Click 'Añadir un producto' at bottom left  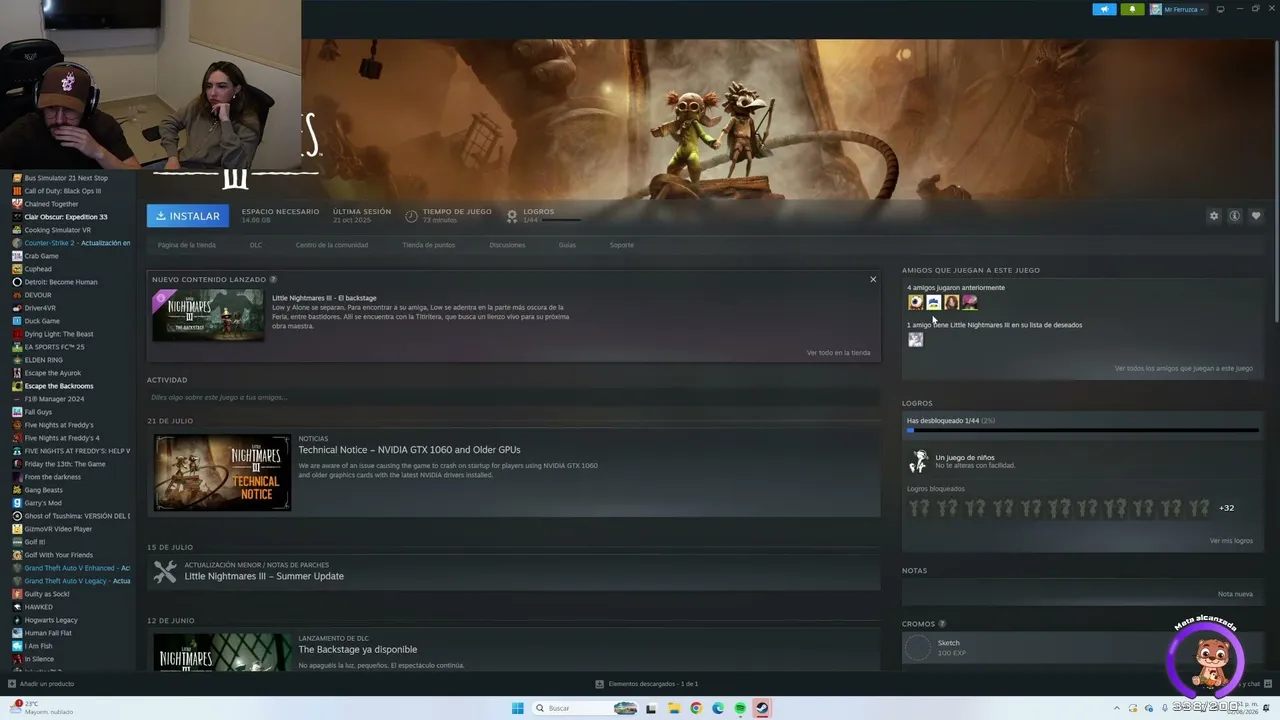pos(47,684)
